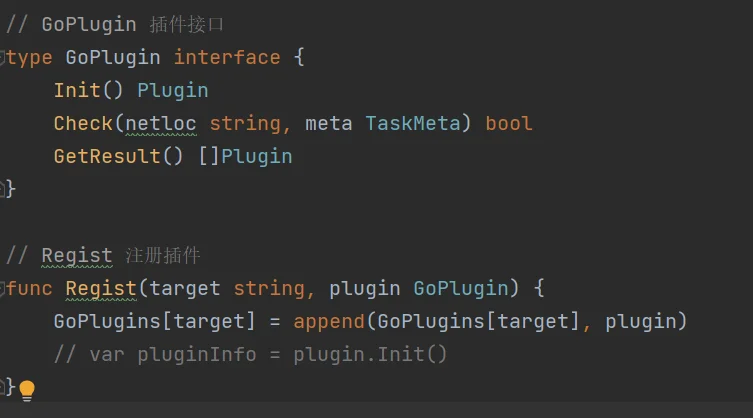Screen dimensions: 753x418
Task: Click the GoPlugin type in Regist parameters
Action: tap(461, 289)
